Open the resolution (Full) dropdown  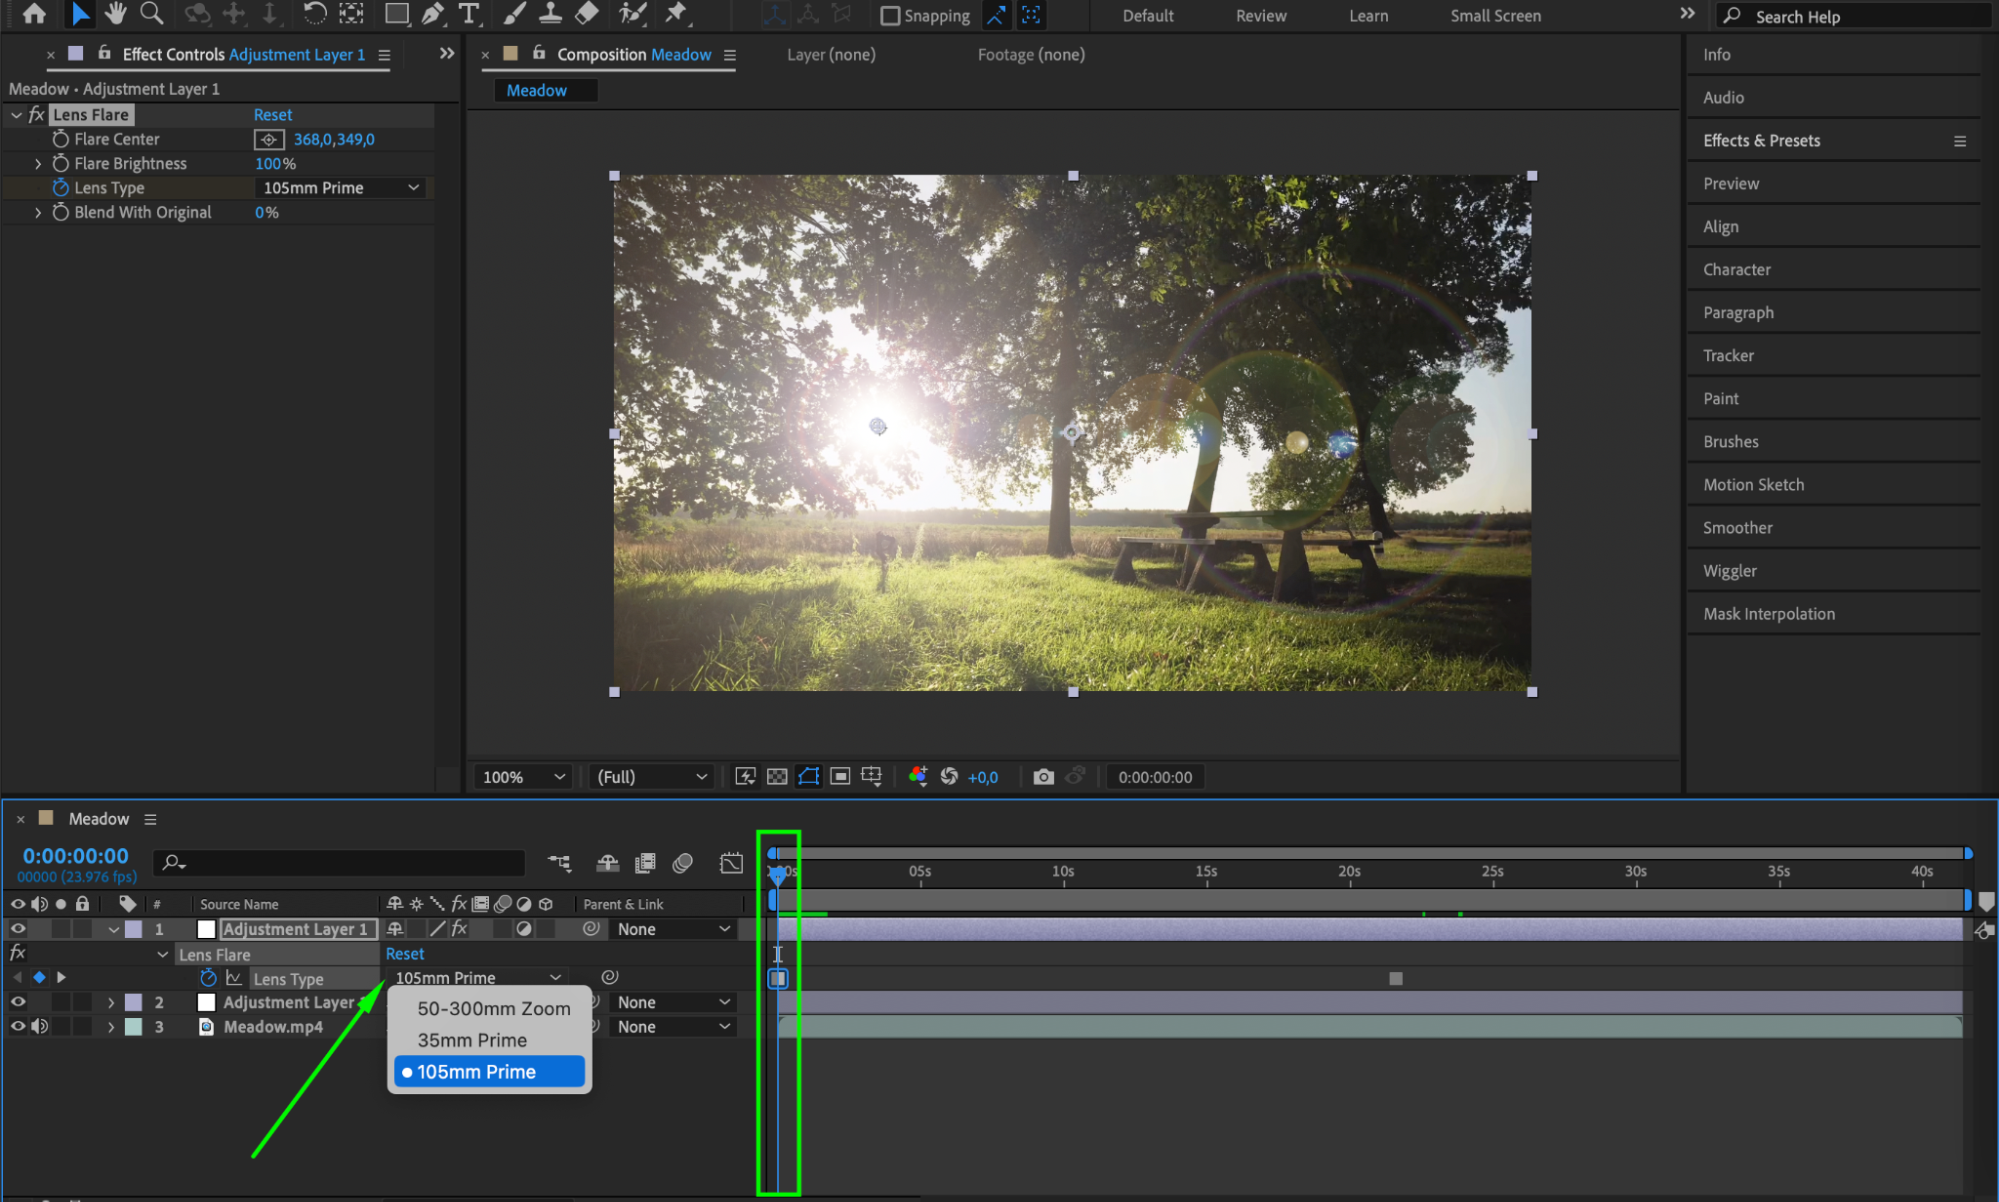tap(651, 777)
